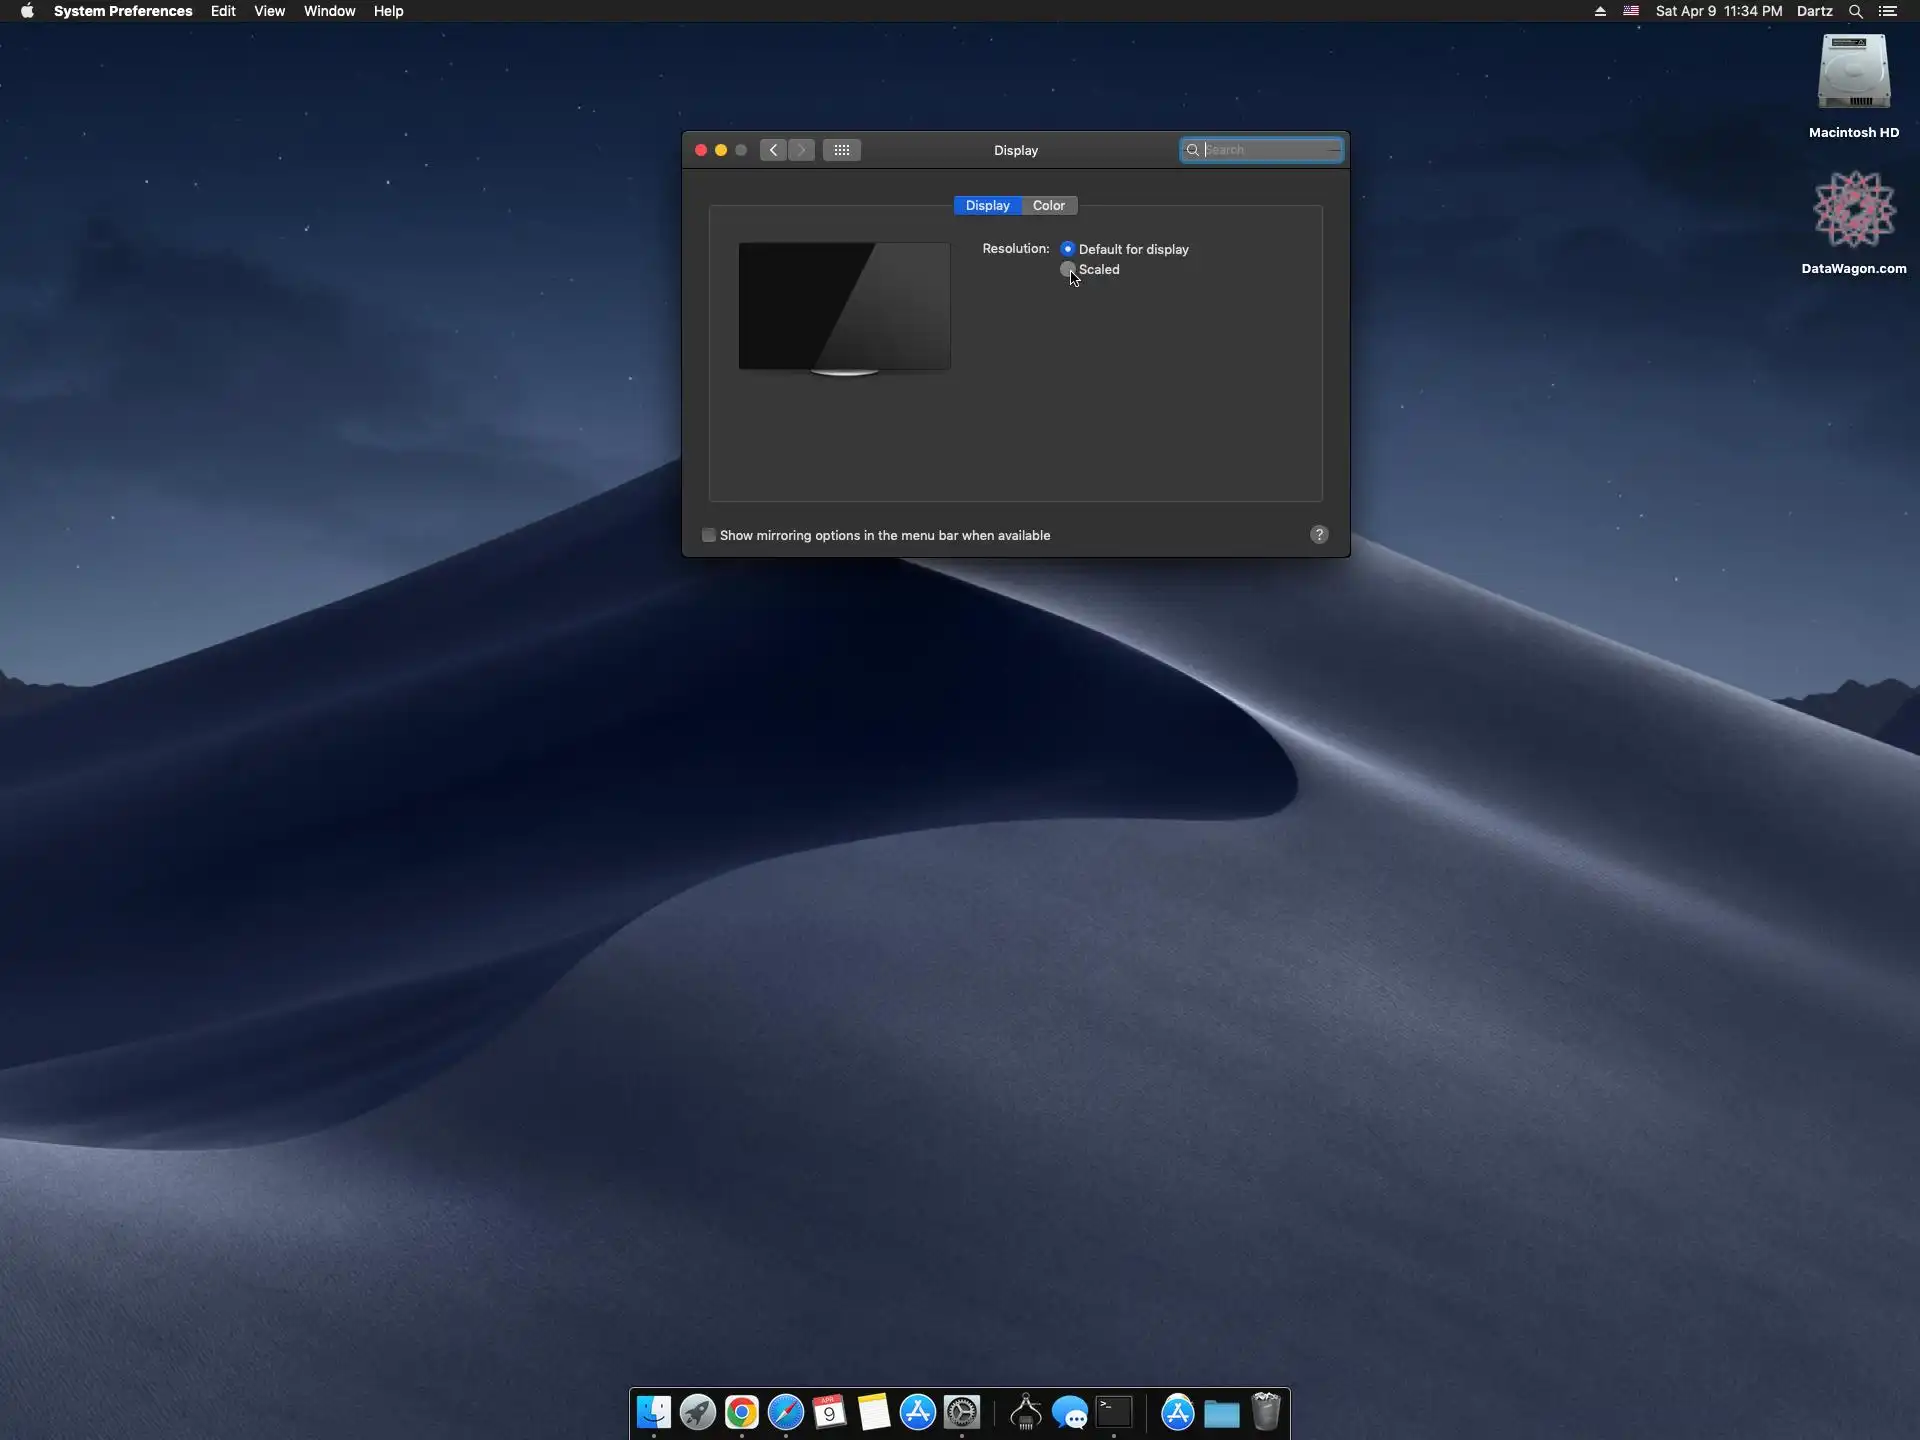Click the Show All grid icon
Screen dimensions: 1920x1440
pyautogui.click(x=841, y=150)
